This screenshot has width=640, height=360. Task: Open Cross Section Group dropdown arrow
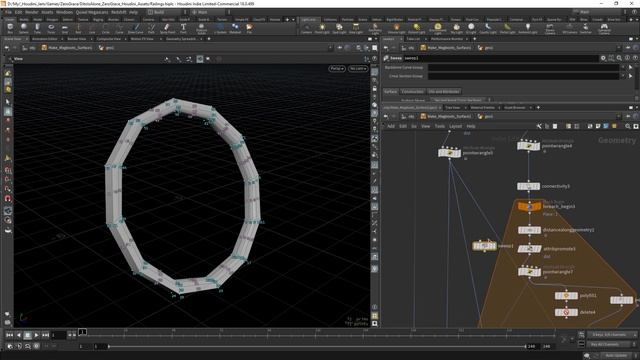pos(623,76)
